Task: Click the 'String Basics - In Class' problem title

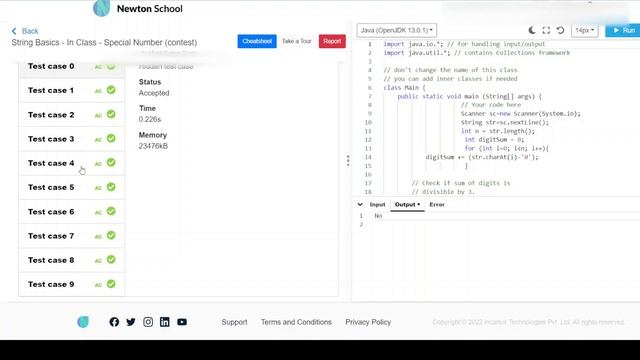Action: [x=104, y=42]
